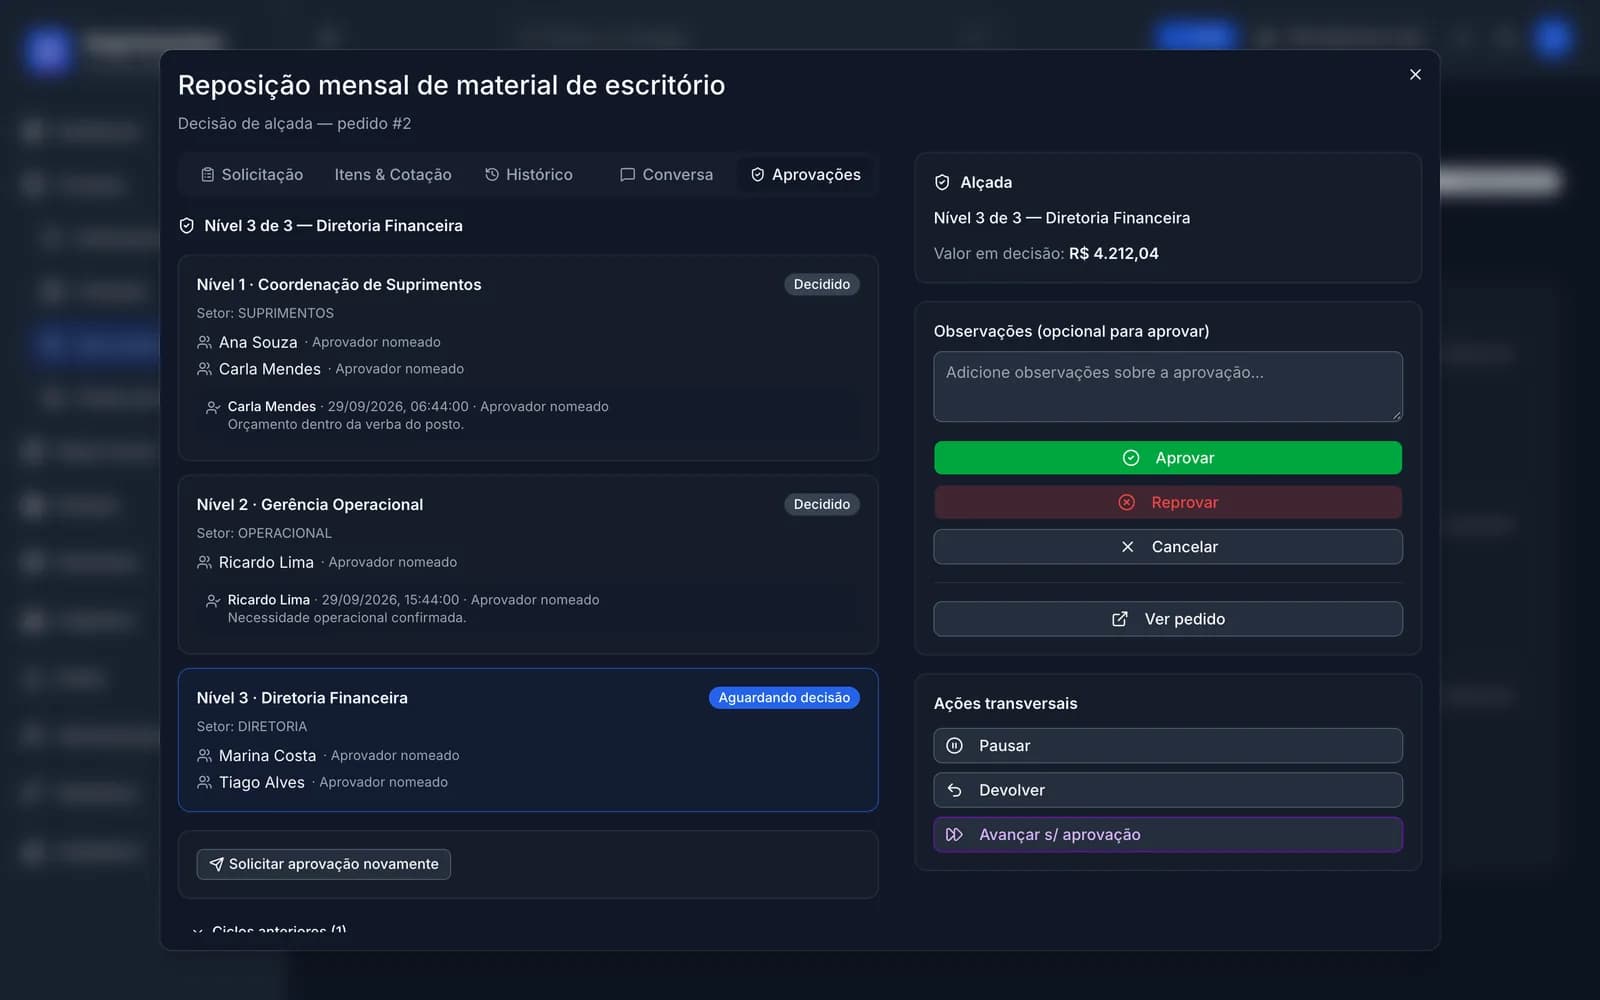Pause the approval with Pausar
The image size is (1600, 1000).
1168,746
